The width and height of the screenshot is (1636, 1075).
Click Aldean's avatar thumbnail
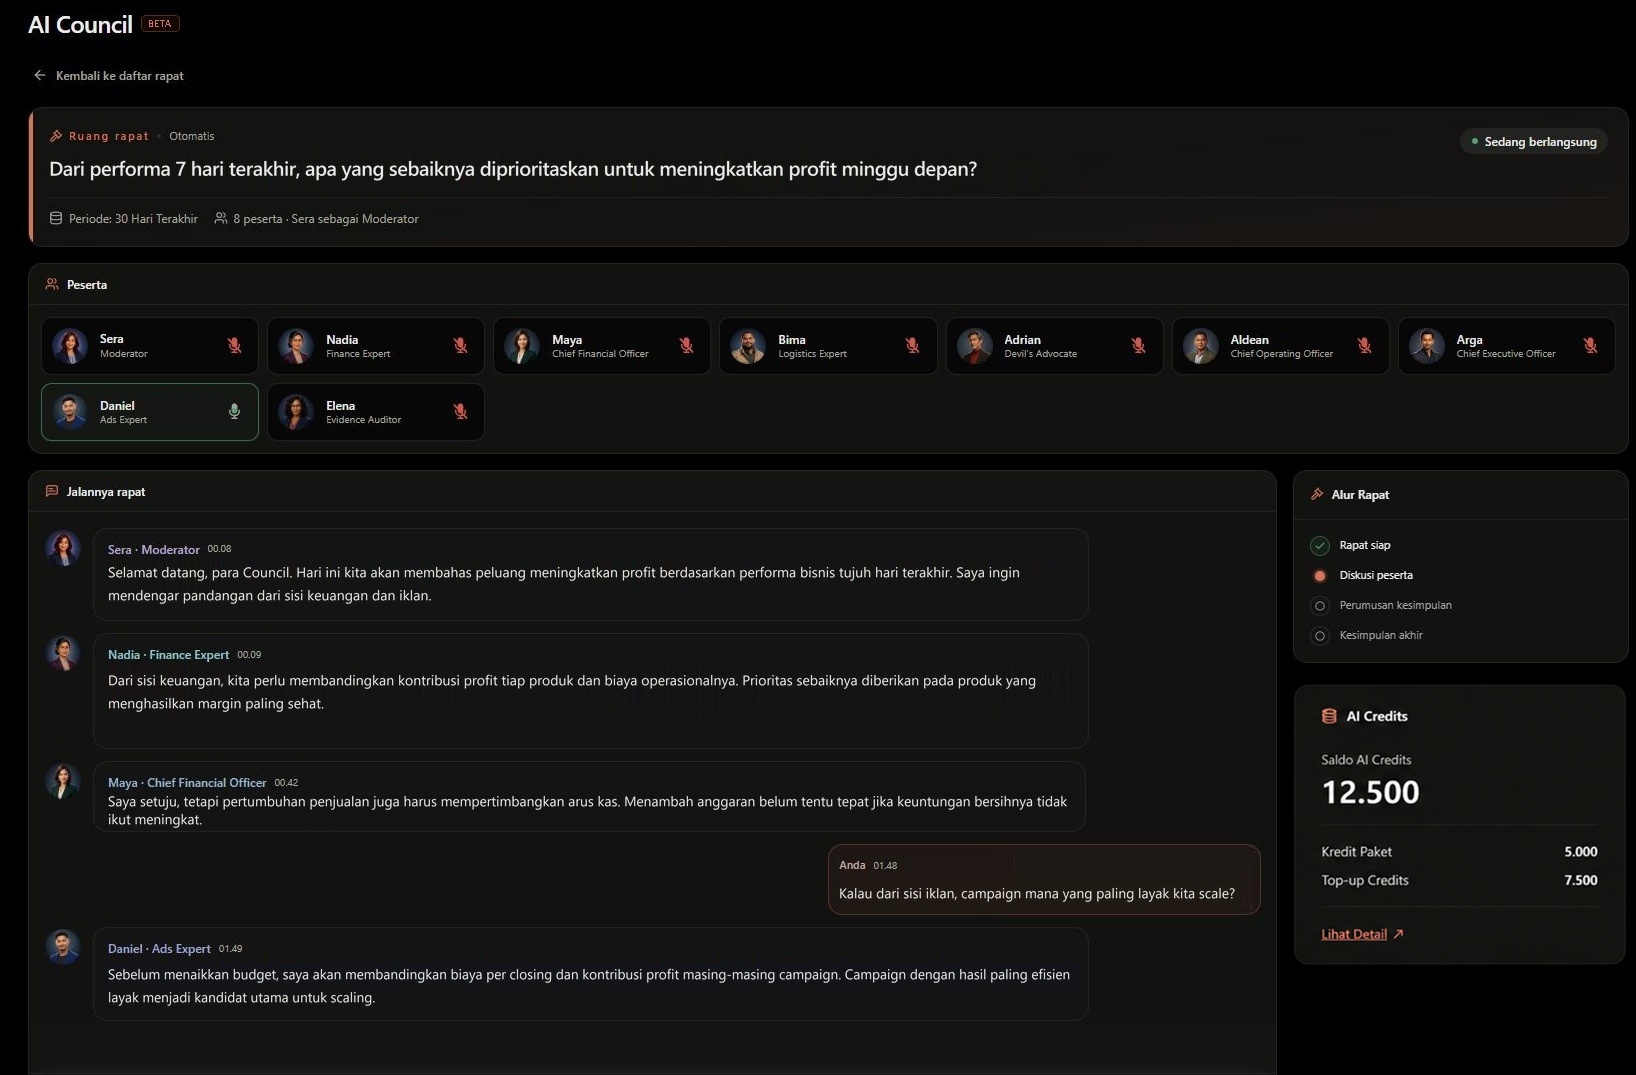point(1200,346)
